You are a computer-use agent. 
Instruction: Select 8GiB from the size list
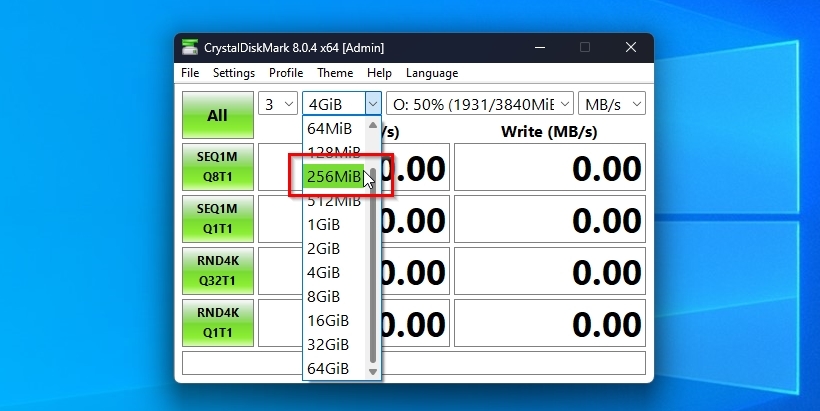coord(335,296)
